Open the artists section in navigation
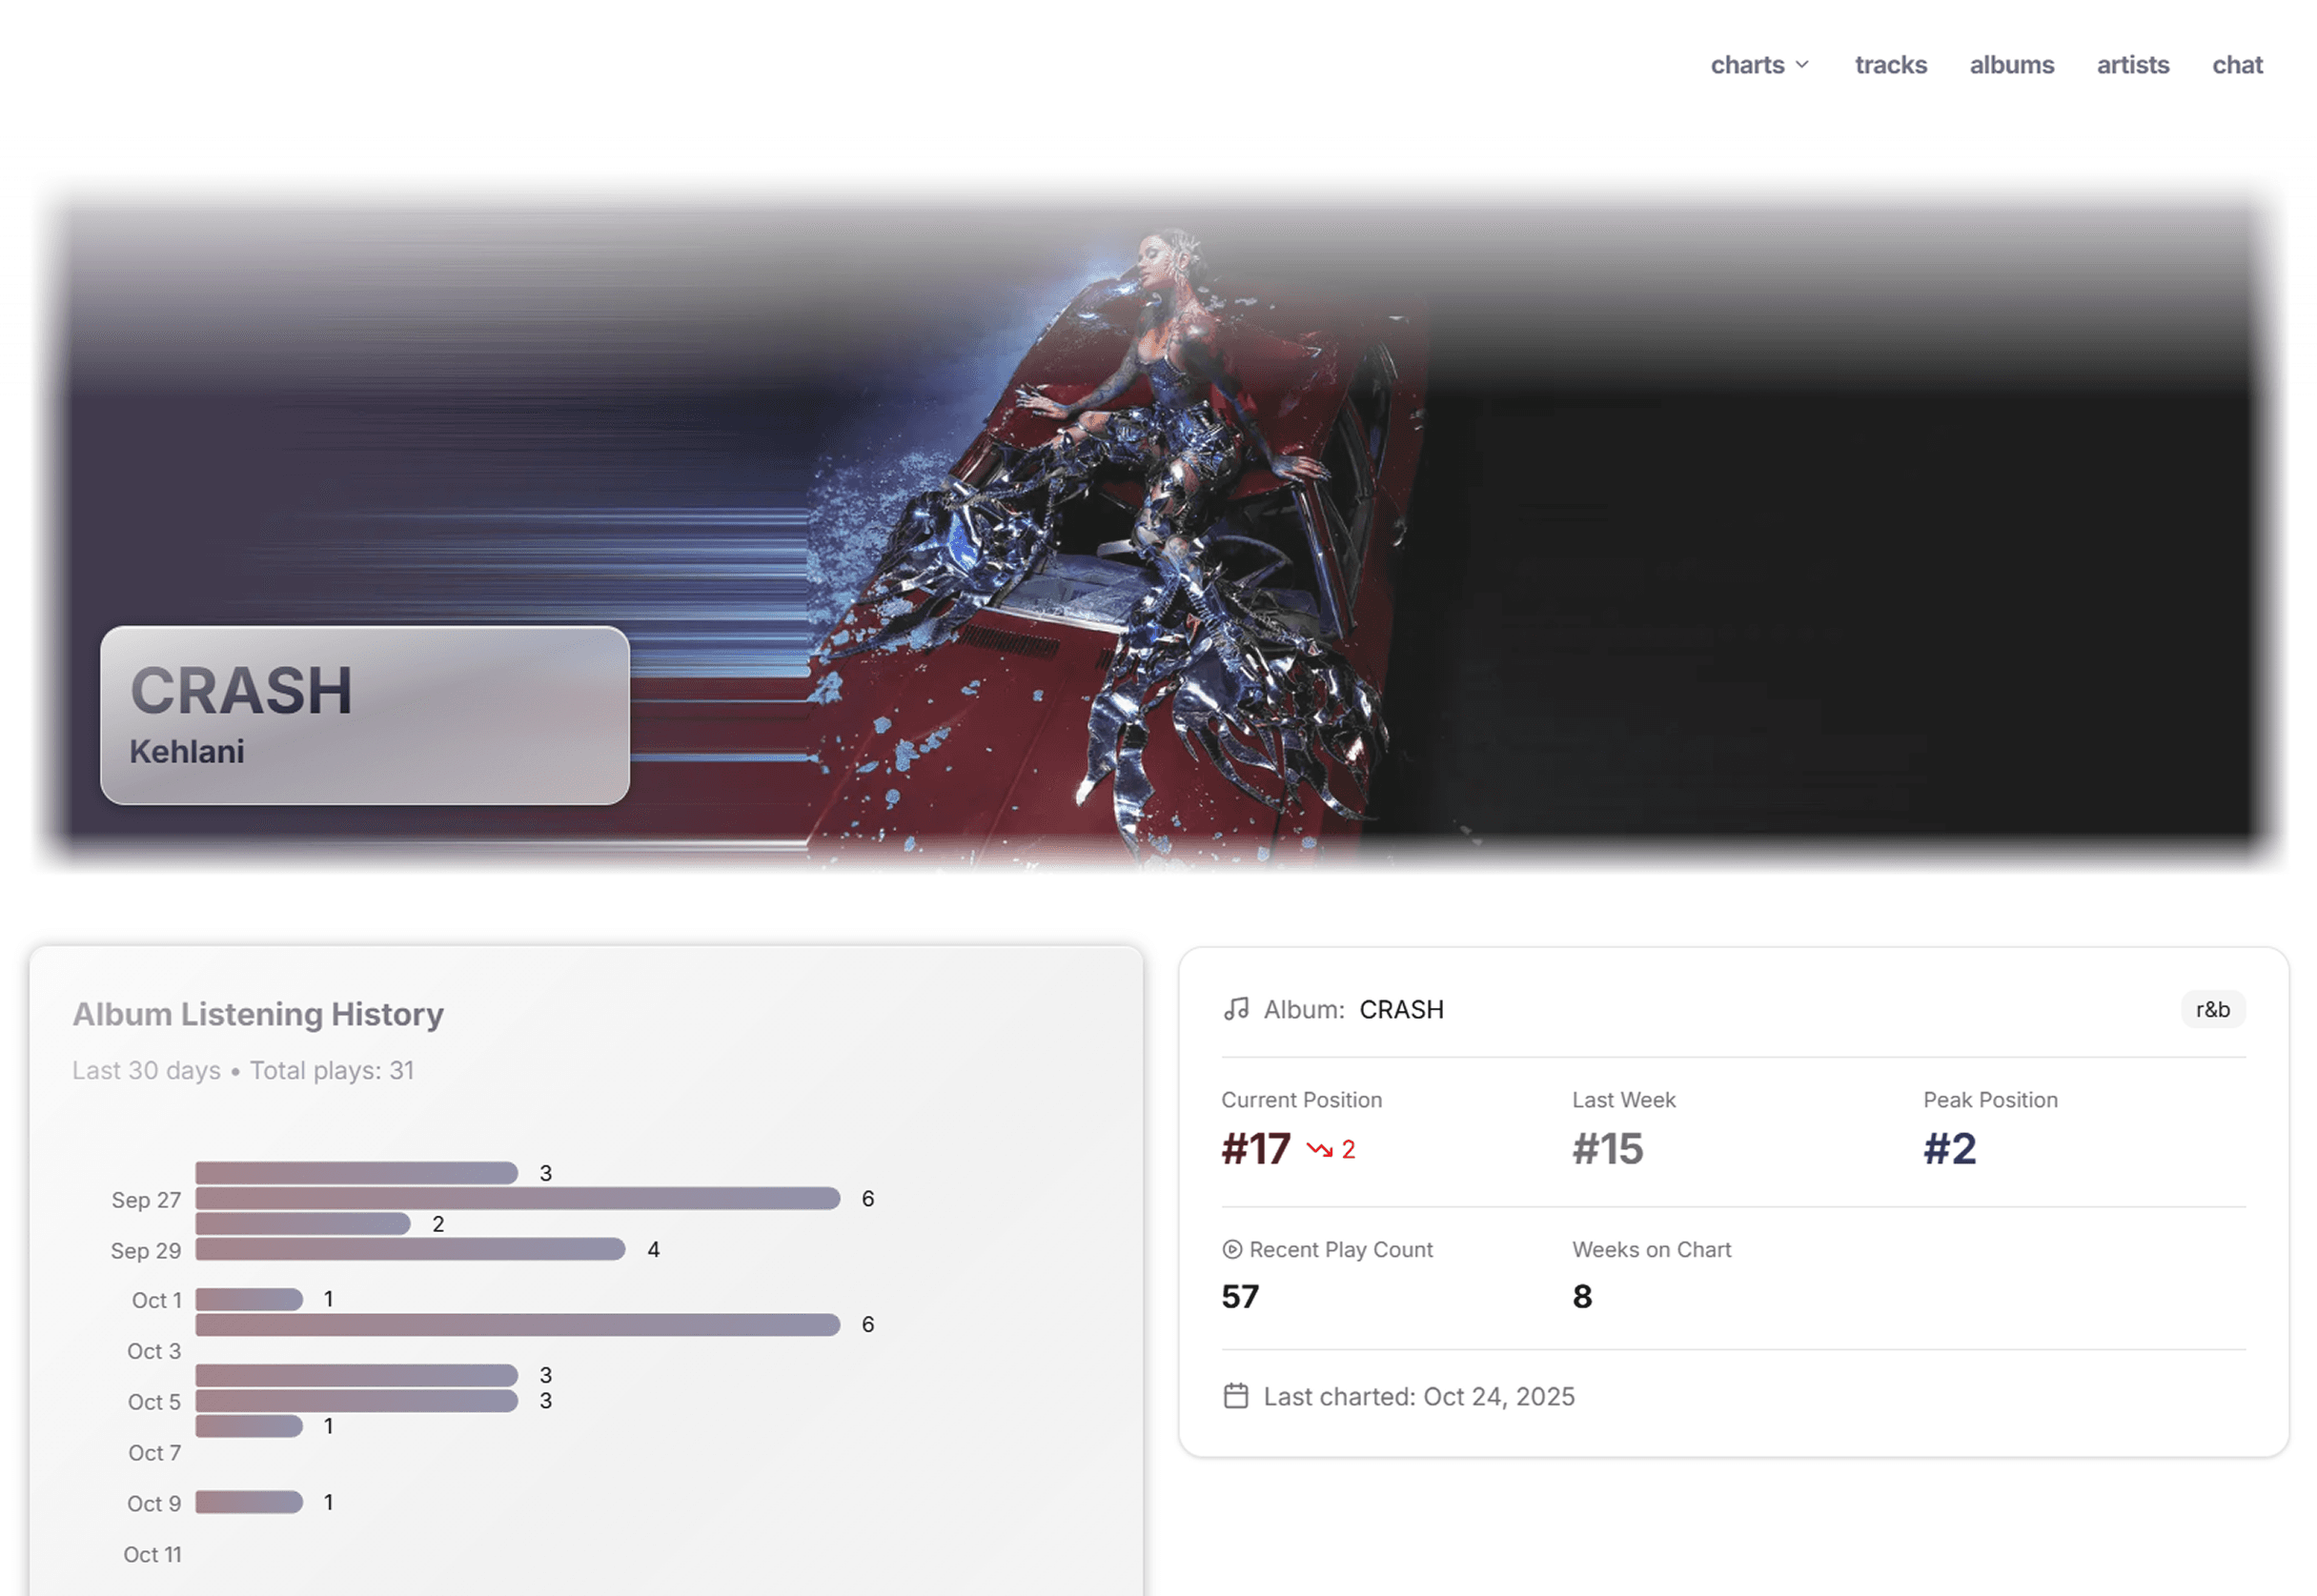Viewport: 2317px width, 1596px height. pos(2132,64)
